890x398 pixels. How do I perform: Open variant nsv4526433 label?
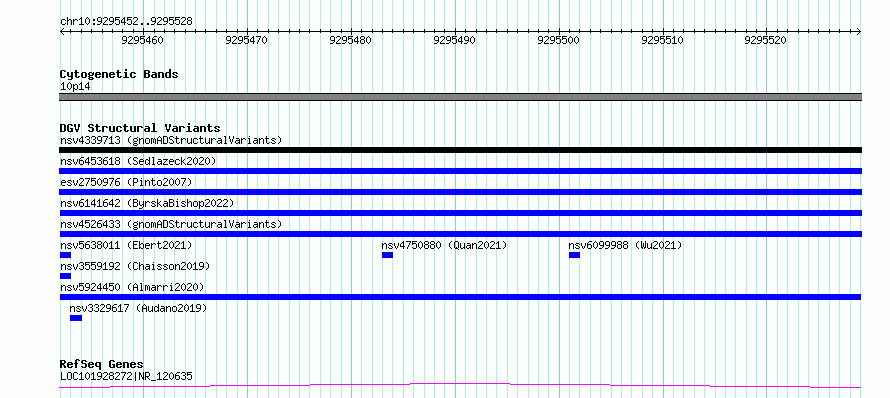pyautogui.click(x=171, y=224)
